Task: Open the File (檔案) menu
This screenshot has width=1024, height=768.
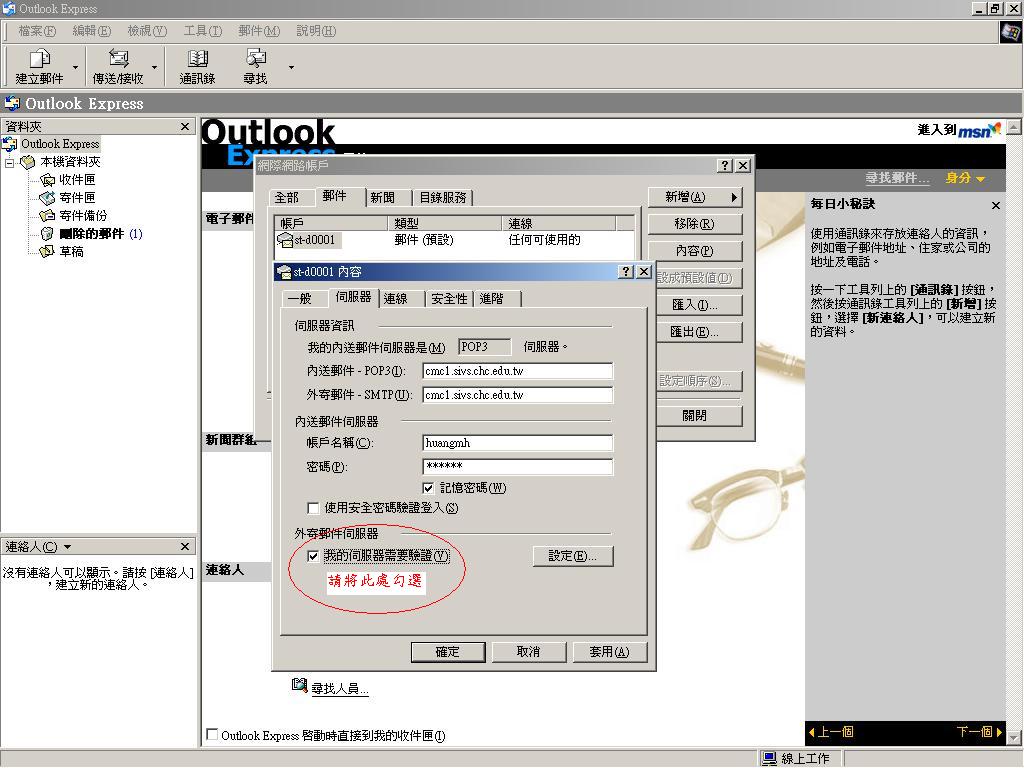Action: 37,31
